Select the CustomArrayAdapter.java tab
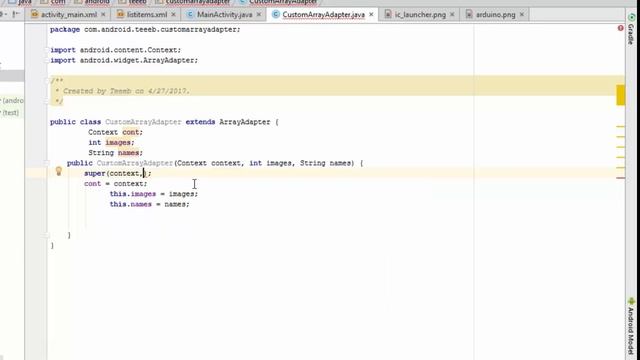 pos(323,15)
